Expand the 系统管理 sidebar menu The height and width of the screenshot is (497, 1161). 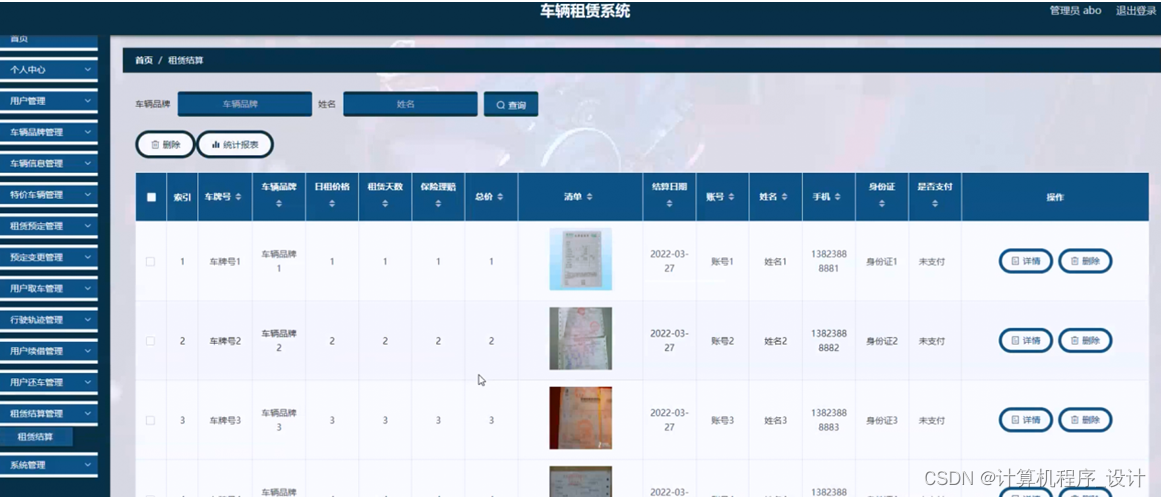[48, 465]
